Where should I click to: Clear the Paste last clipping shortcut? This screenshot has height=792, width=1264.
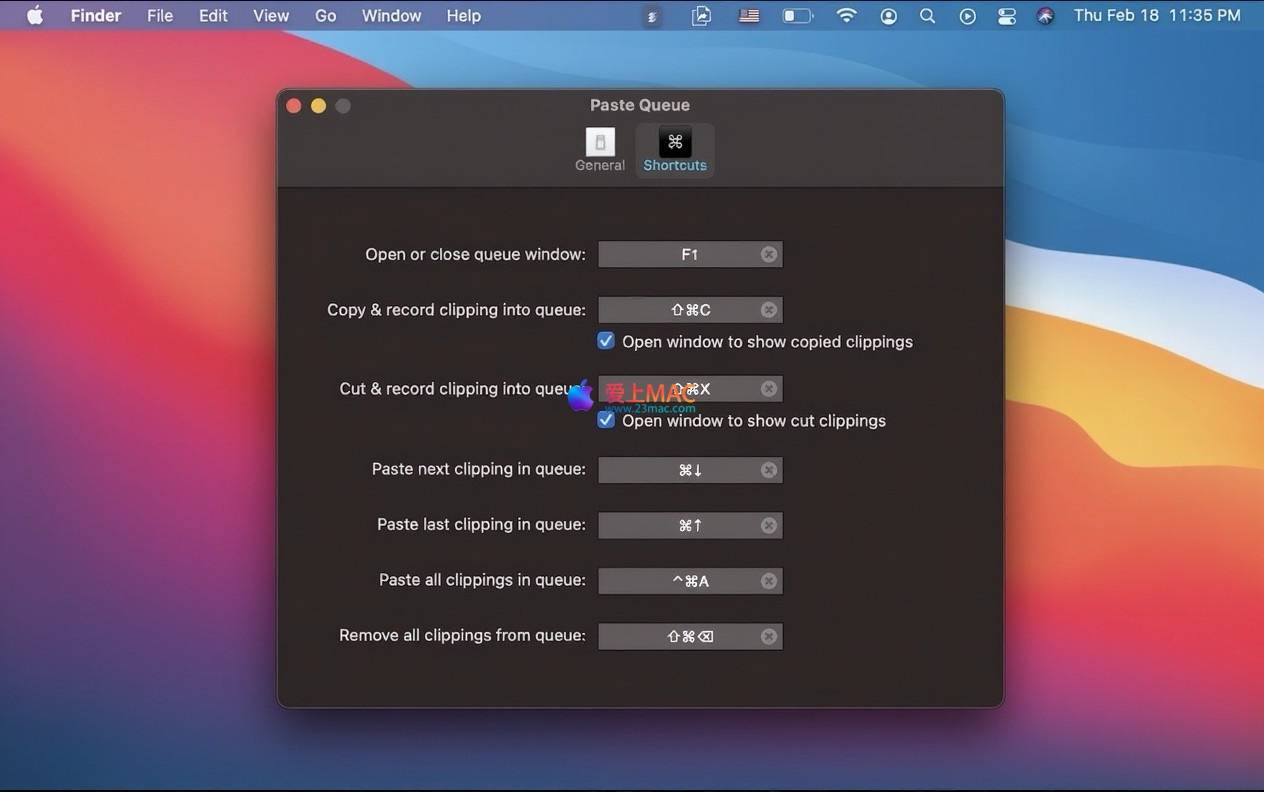769,525
